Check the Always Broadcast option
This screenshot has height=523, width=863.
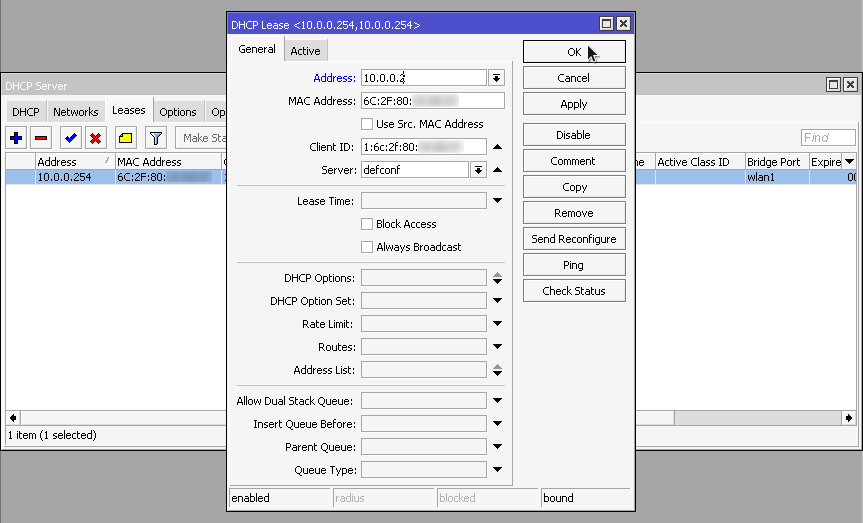(x=367, y=247)
